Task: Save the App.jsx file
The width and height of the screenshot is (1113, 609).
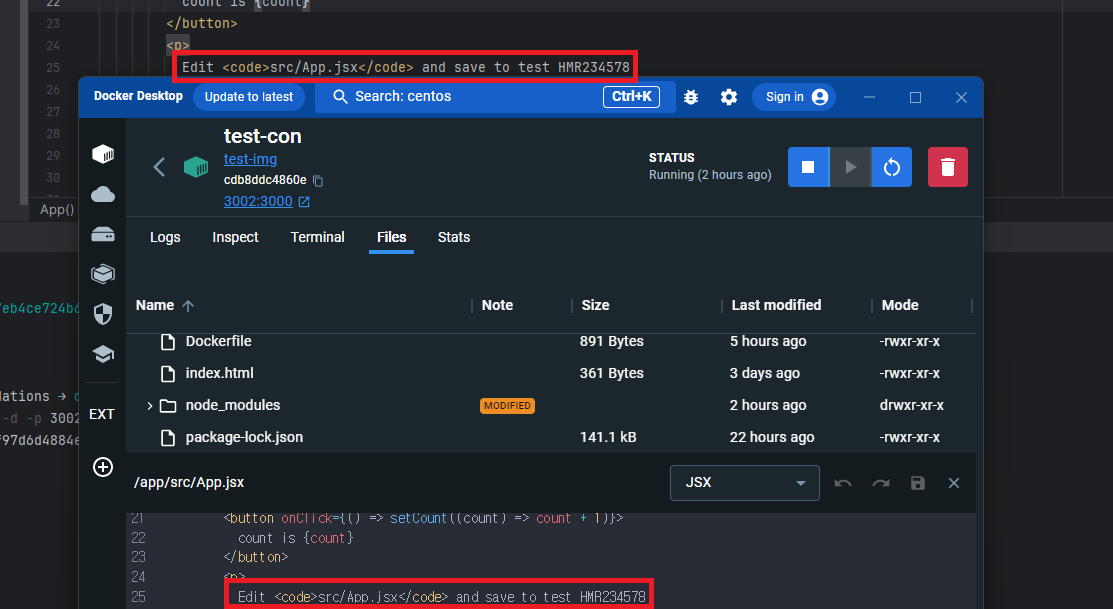Action: click(918, 483)
